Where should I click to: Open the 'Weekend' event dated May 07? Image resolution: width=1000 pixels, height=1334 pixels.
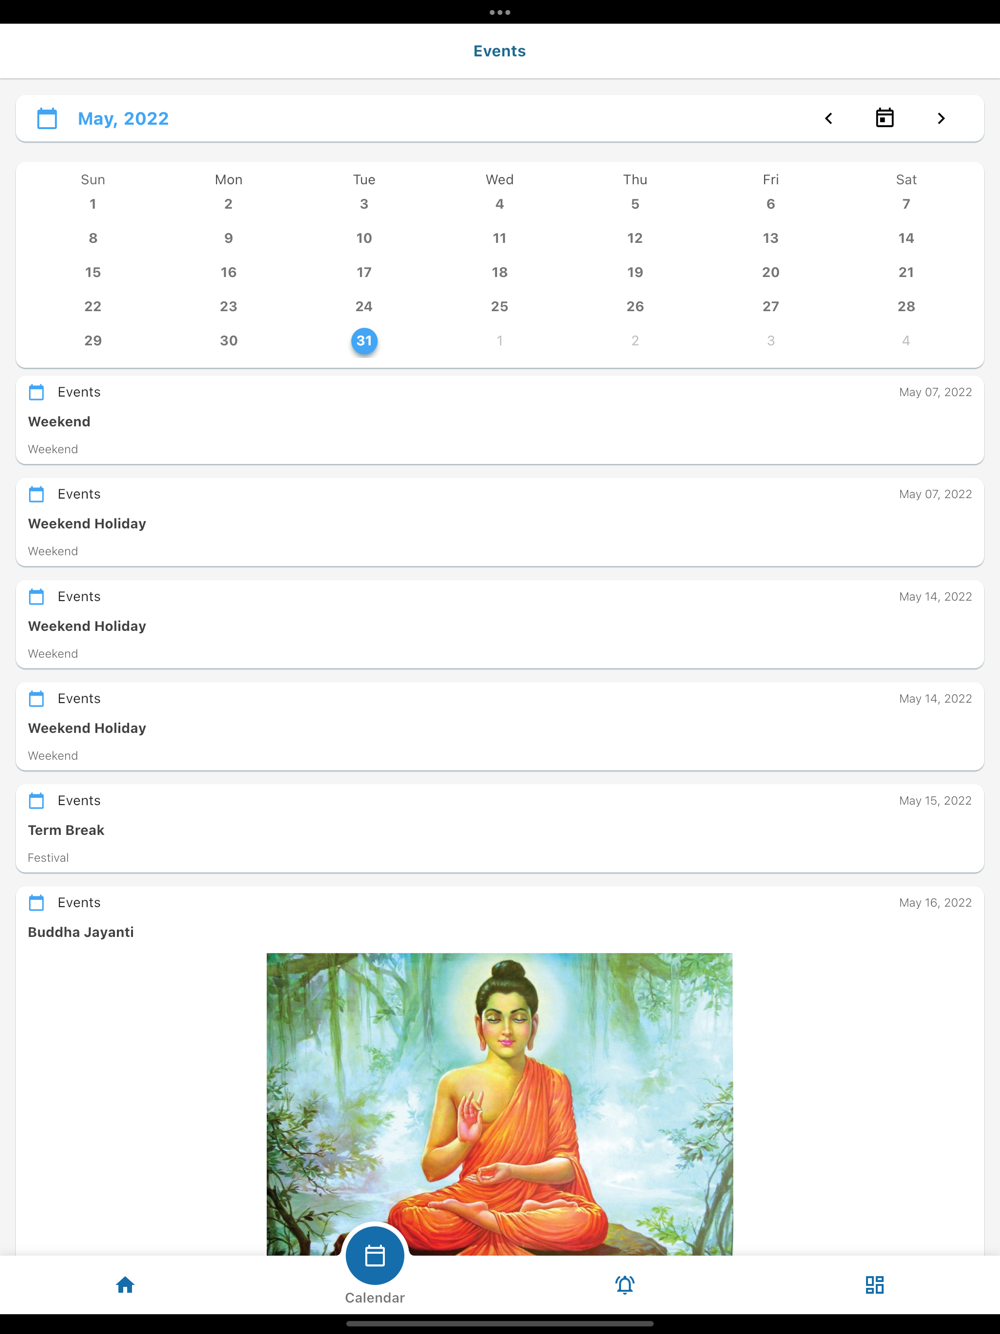coord(500,420)
